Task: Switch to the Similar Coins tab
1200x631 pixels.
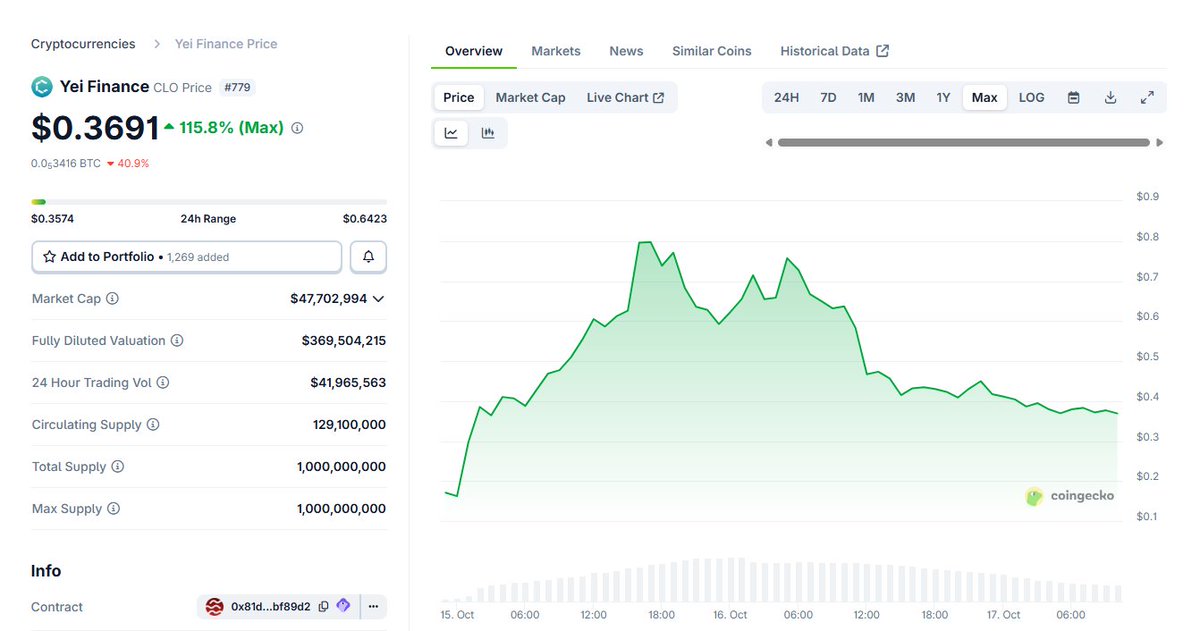Action: 712,51
